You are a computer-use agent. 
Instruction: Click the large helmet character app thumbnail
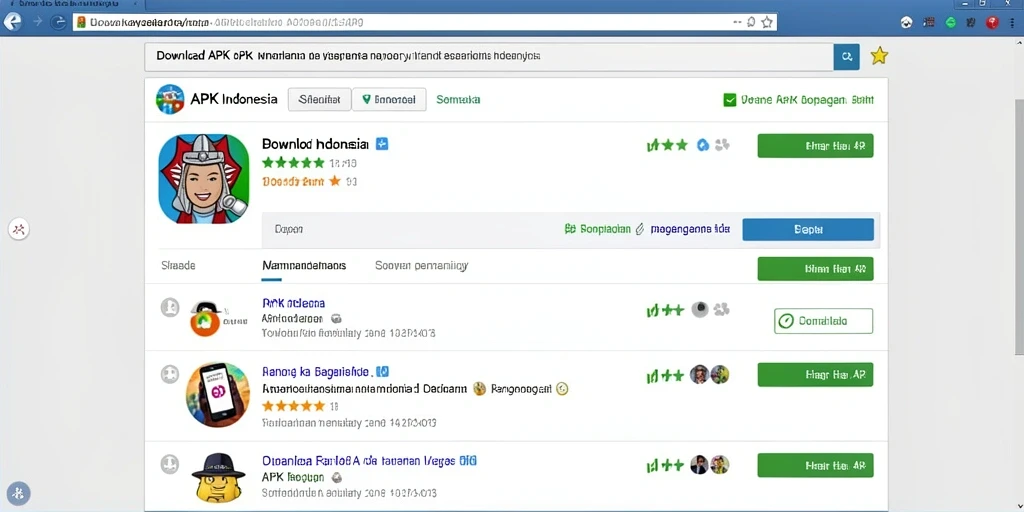coord(204,179)
